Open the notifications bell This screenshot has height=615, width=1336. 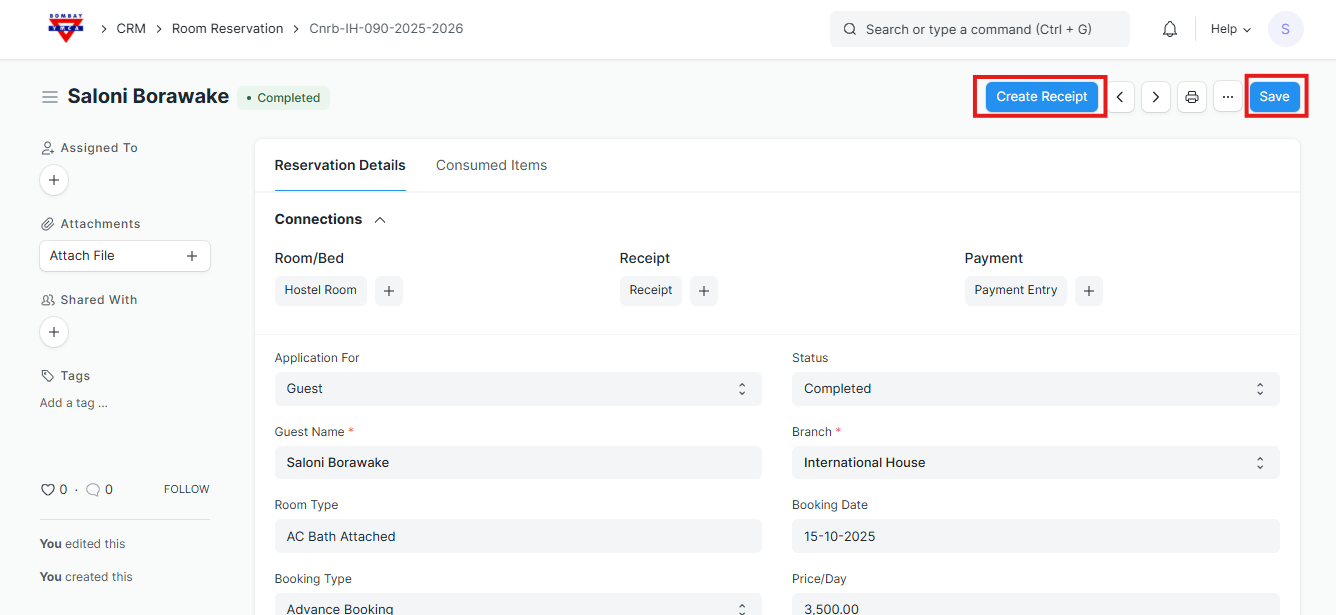1169,29
